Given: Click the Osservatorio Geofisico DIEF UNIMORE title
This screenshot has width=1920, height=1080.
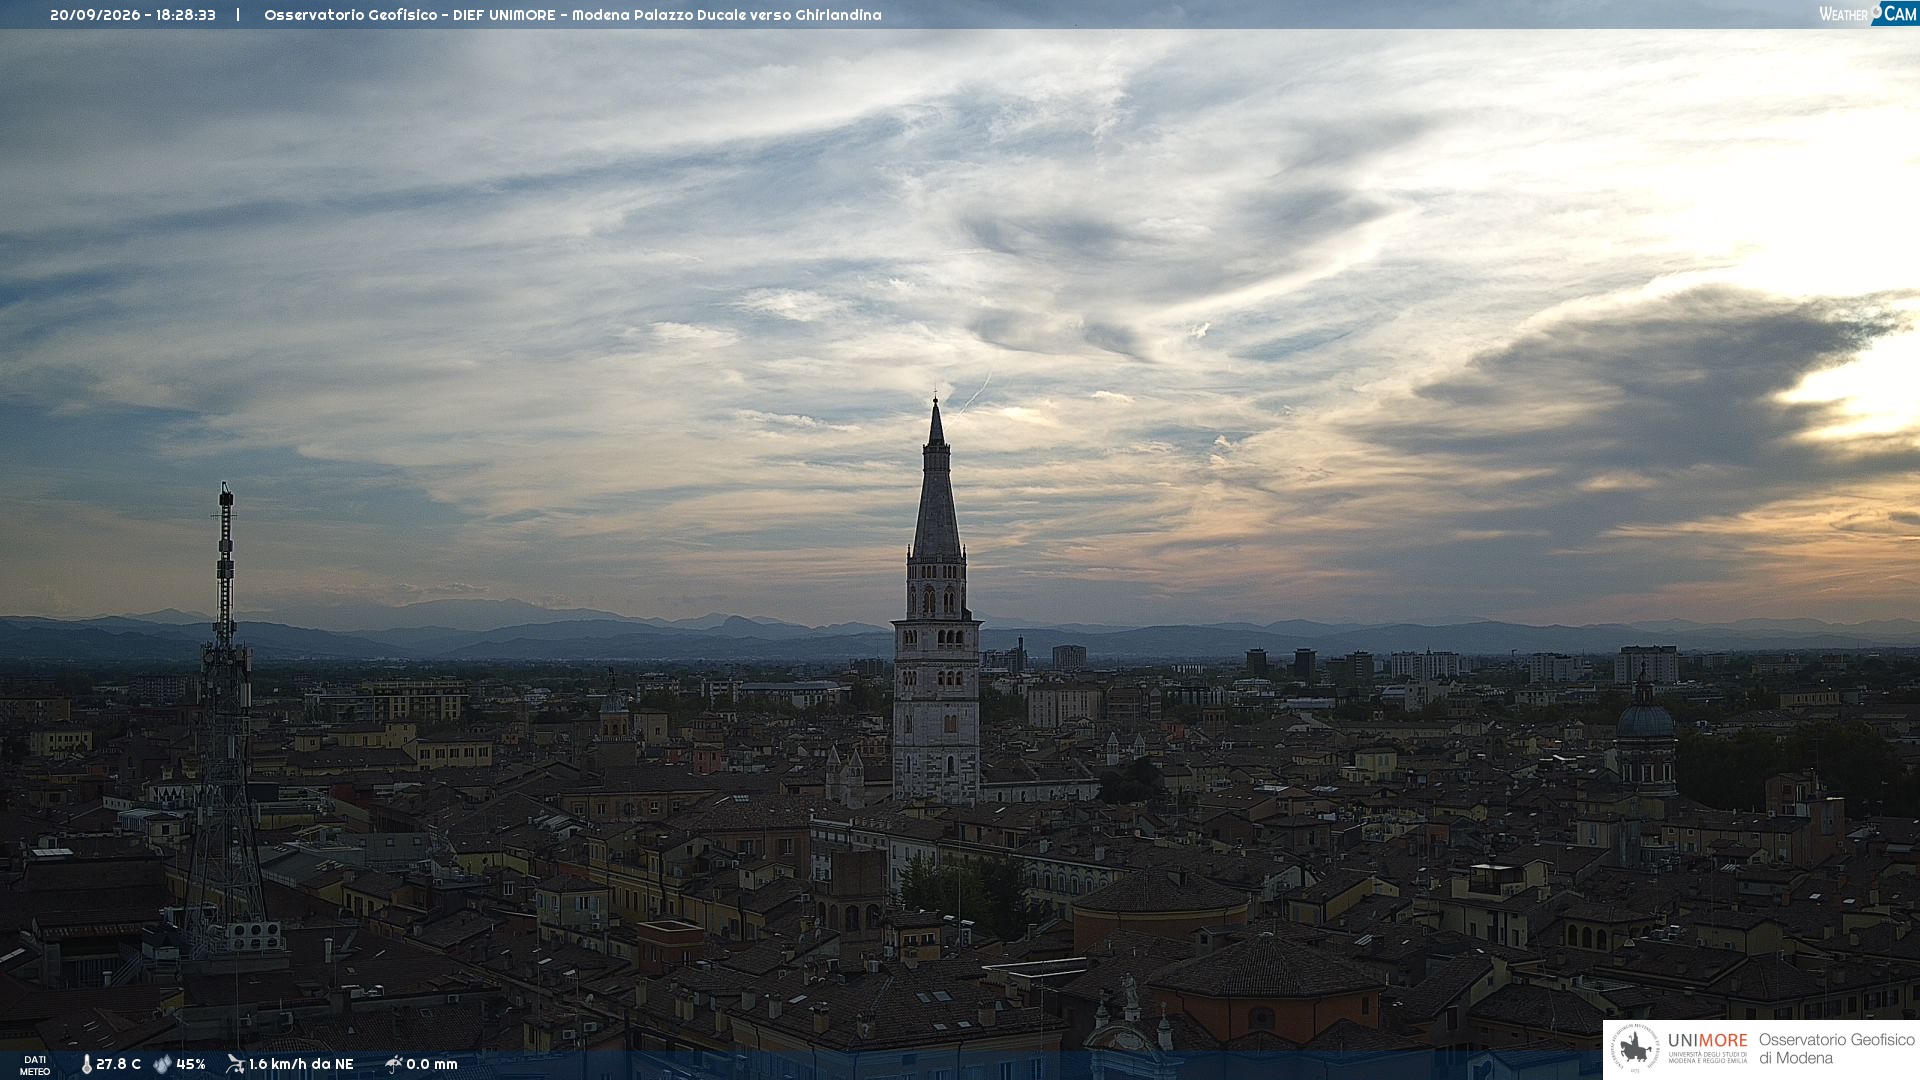Looking at the screenshot, I should [573, 15].
